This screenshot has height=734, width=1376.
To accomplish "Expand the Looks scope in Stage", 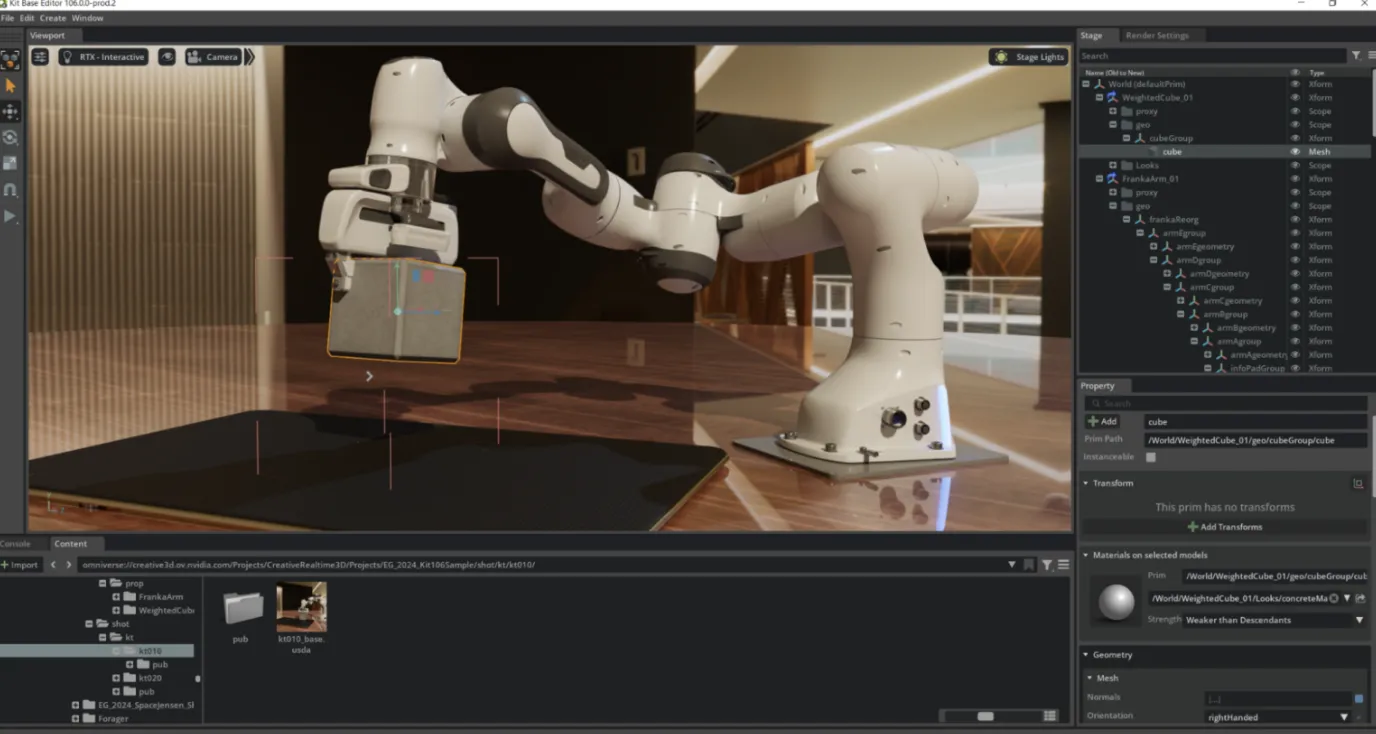I will click(x=1113, y=165).
